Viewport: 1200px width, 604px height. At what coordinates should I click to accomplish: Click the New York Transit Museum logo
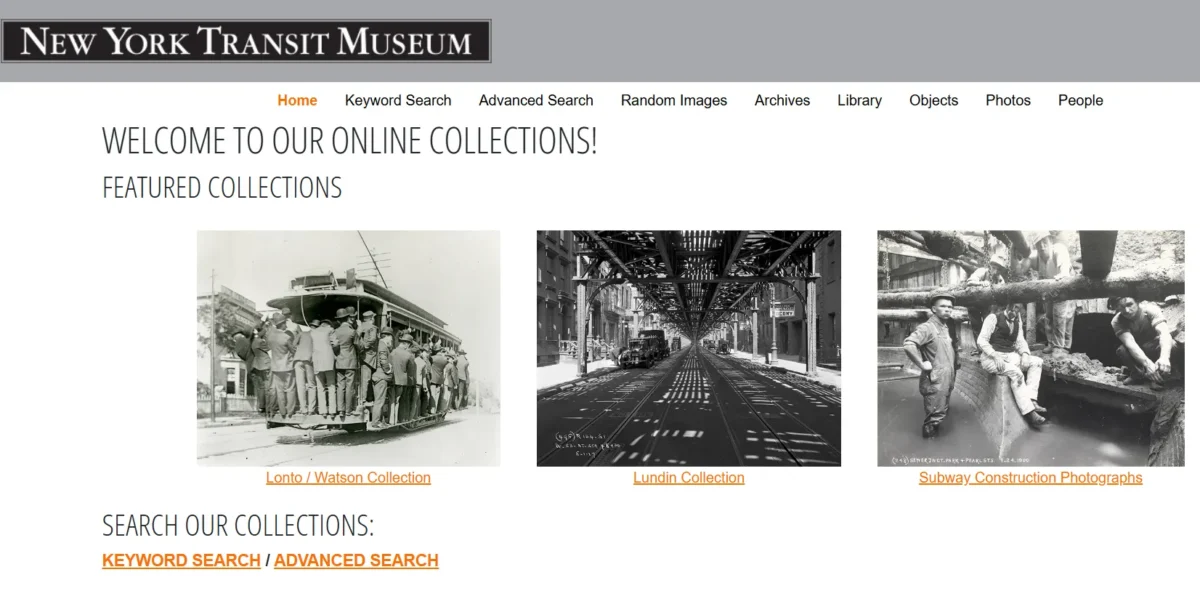[247, 40]
